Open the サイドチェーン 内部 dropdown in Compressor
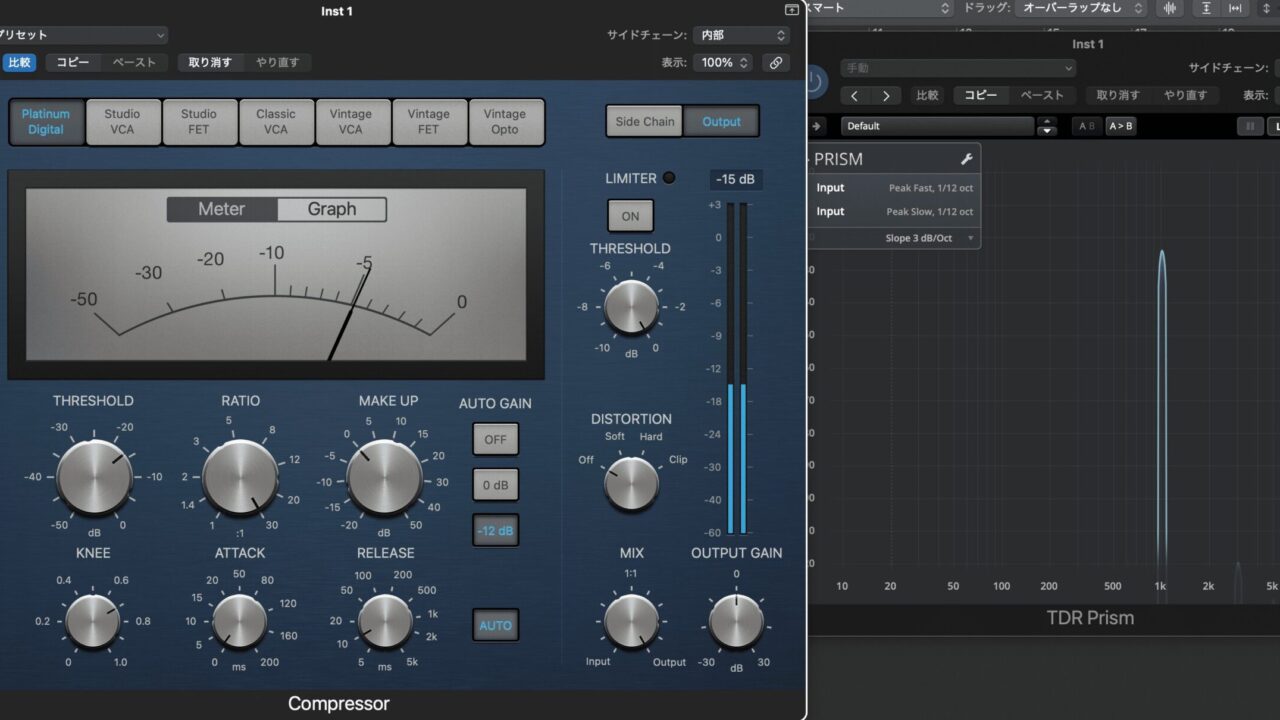Image resolution: width=1280 pixels, height=720 pixels. (x=741, y=35)
